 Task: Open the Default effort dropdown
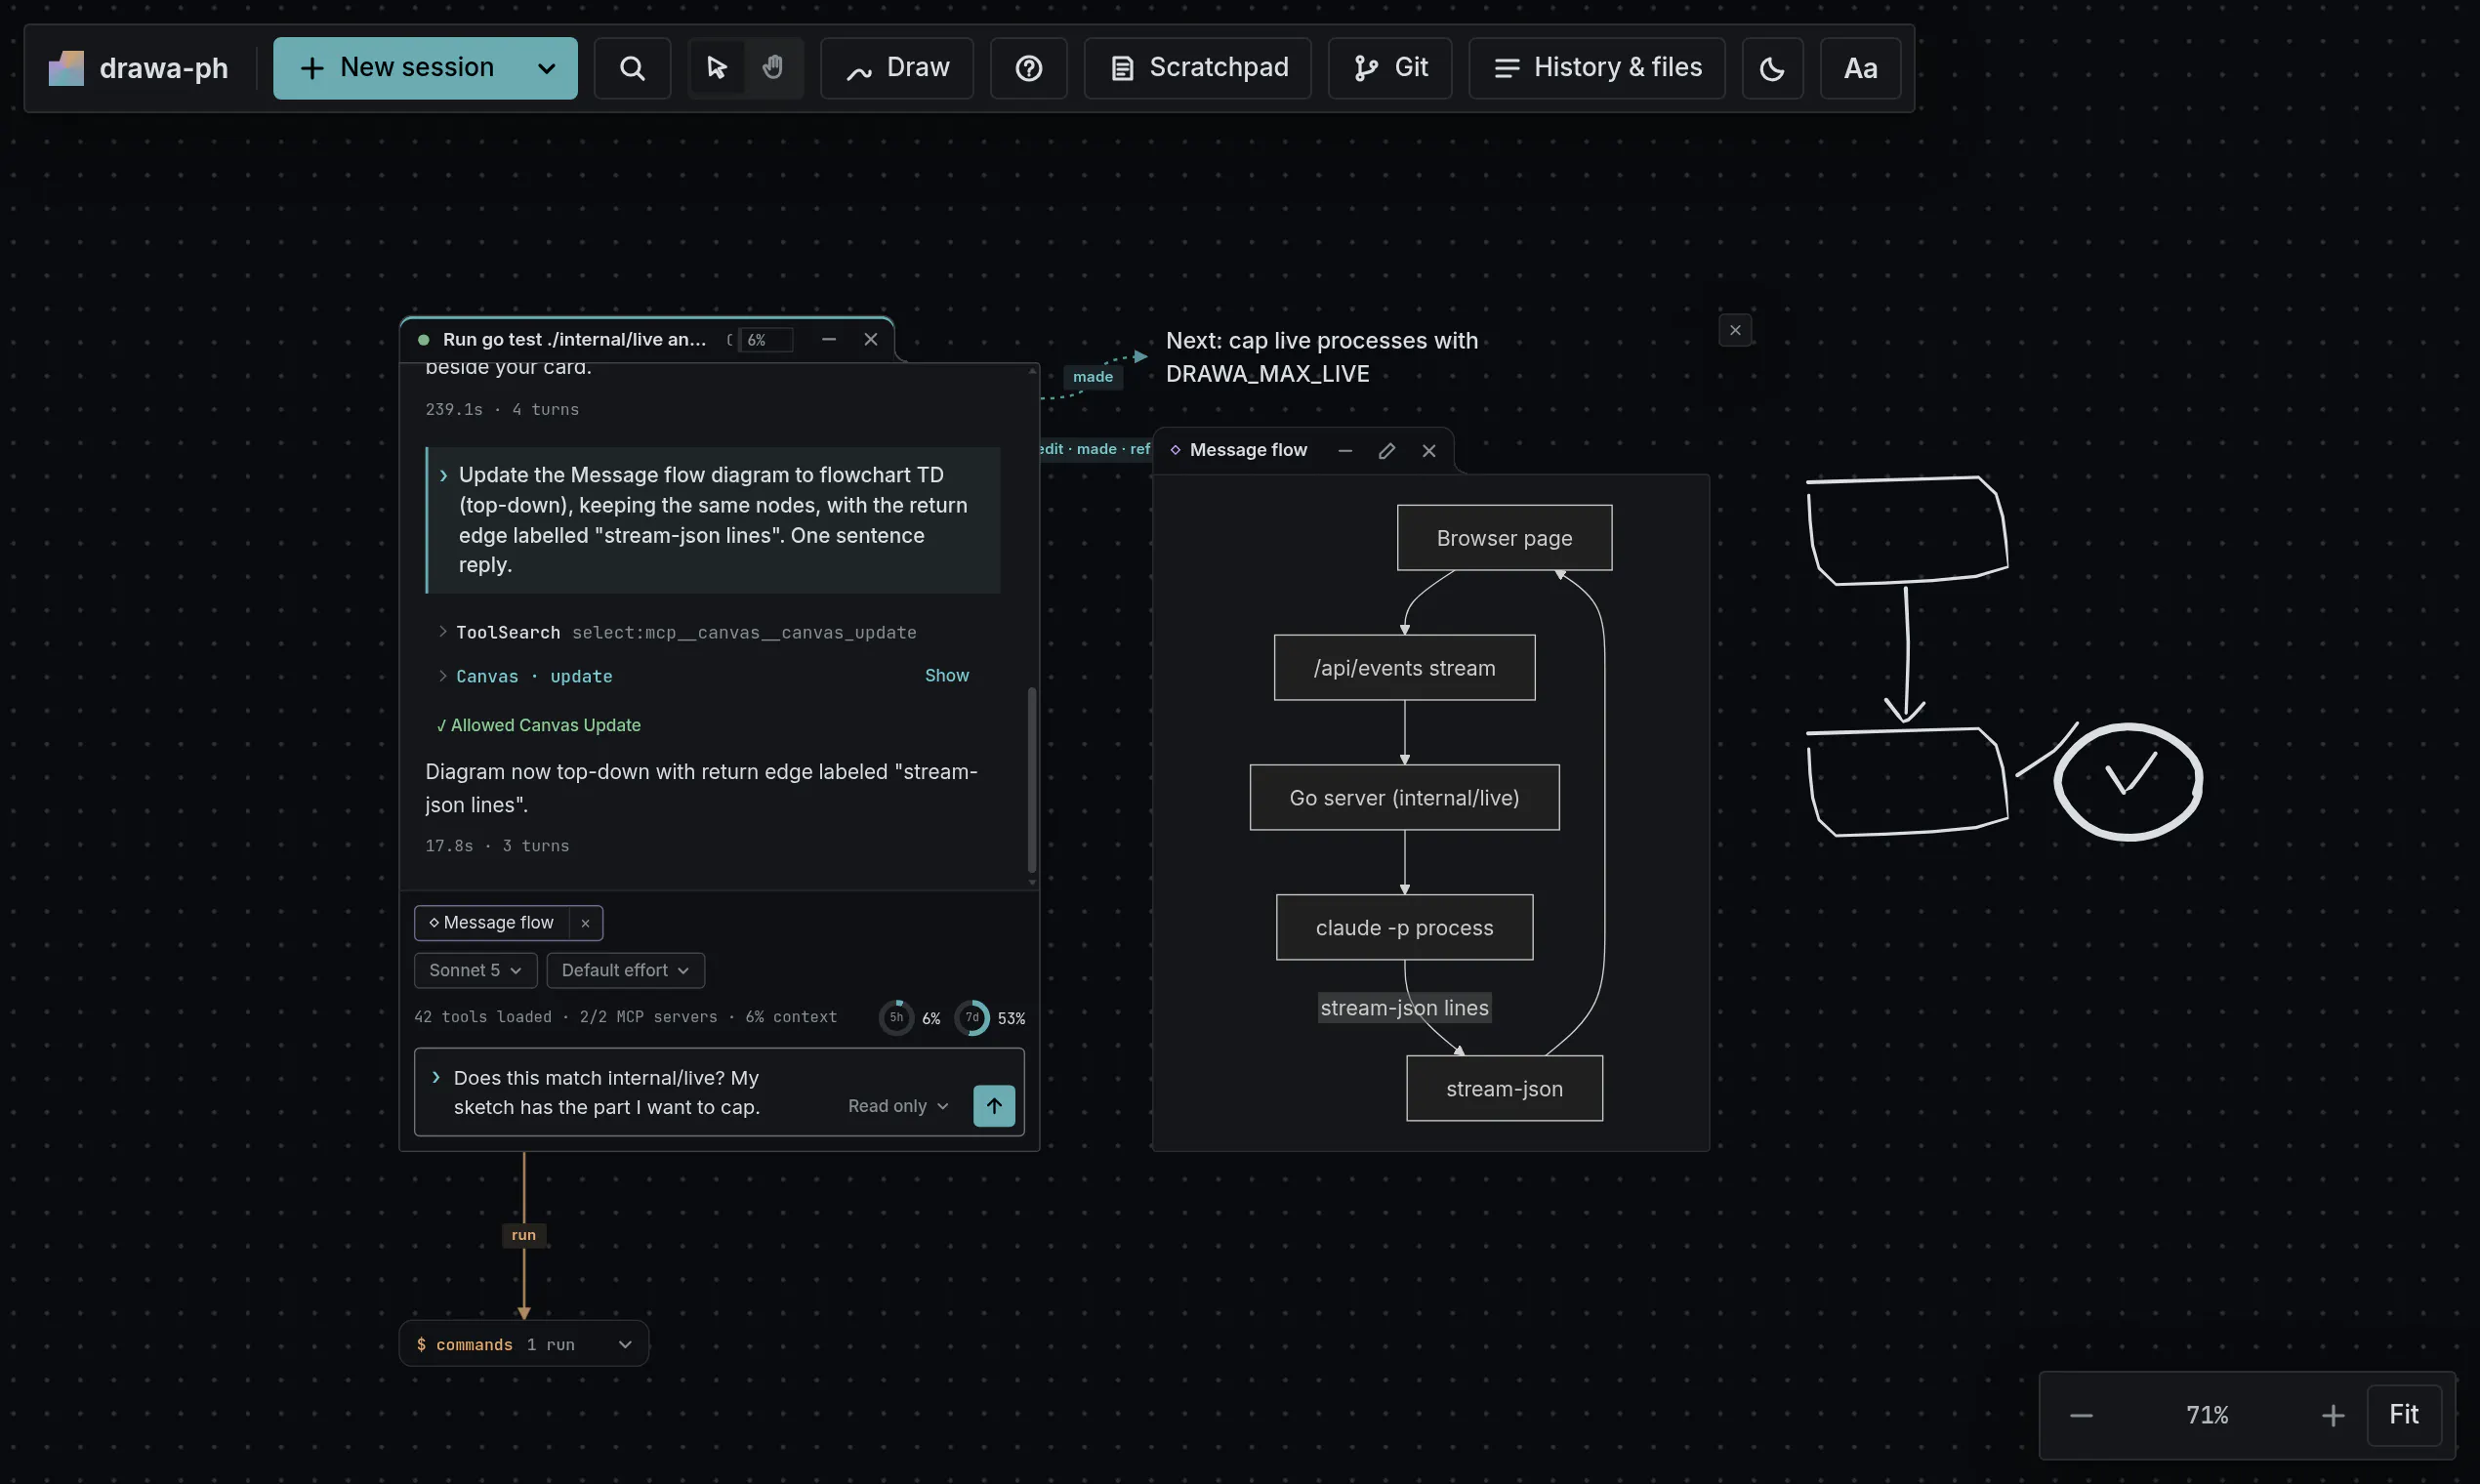(x=625, y=970)
